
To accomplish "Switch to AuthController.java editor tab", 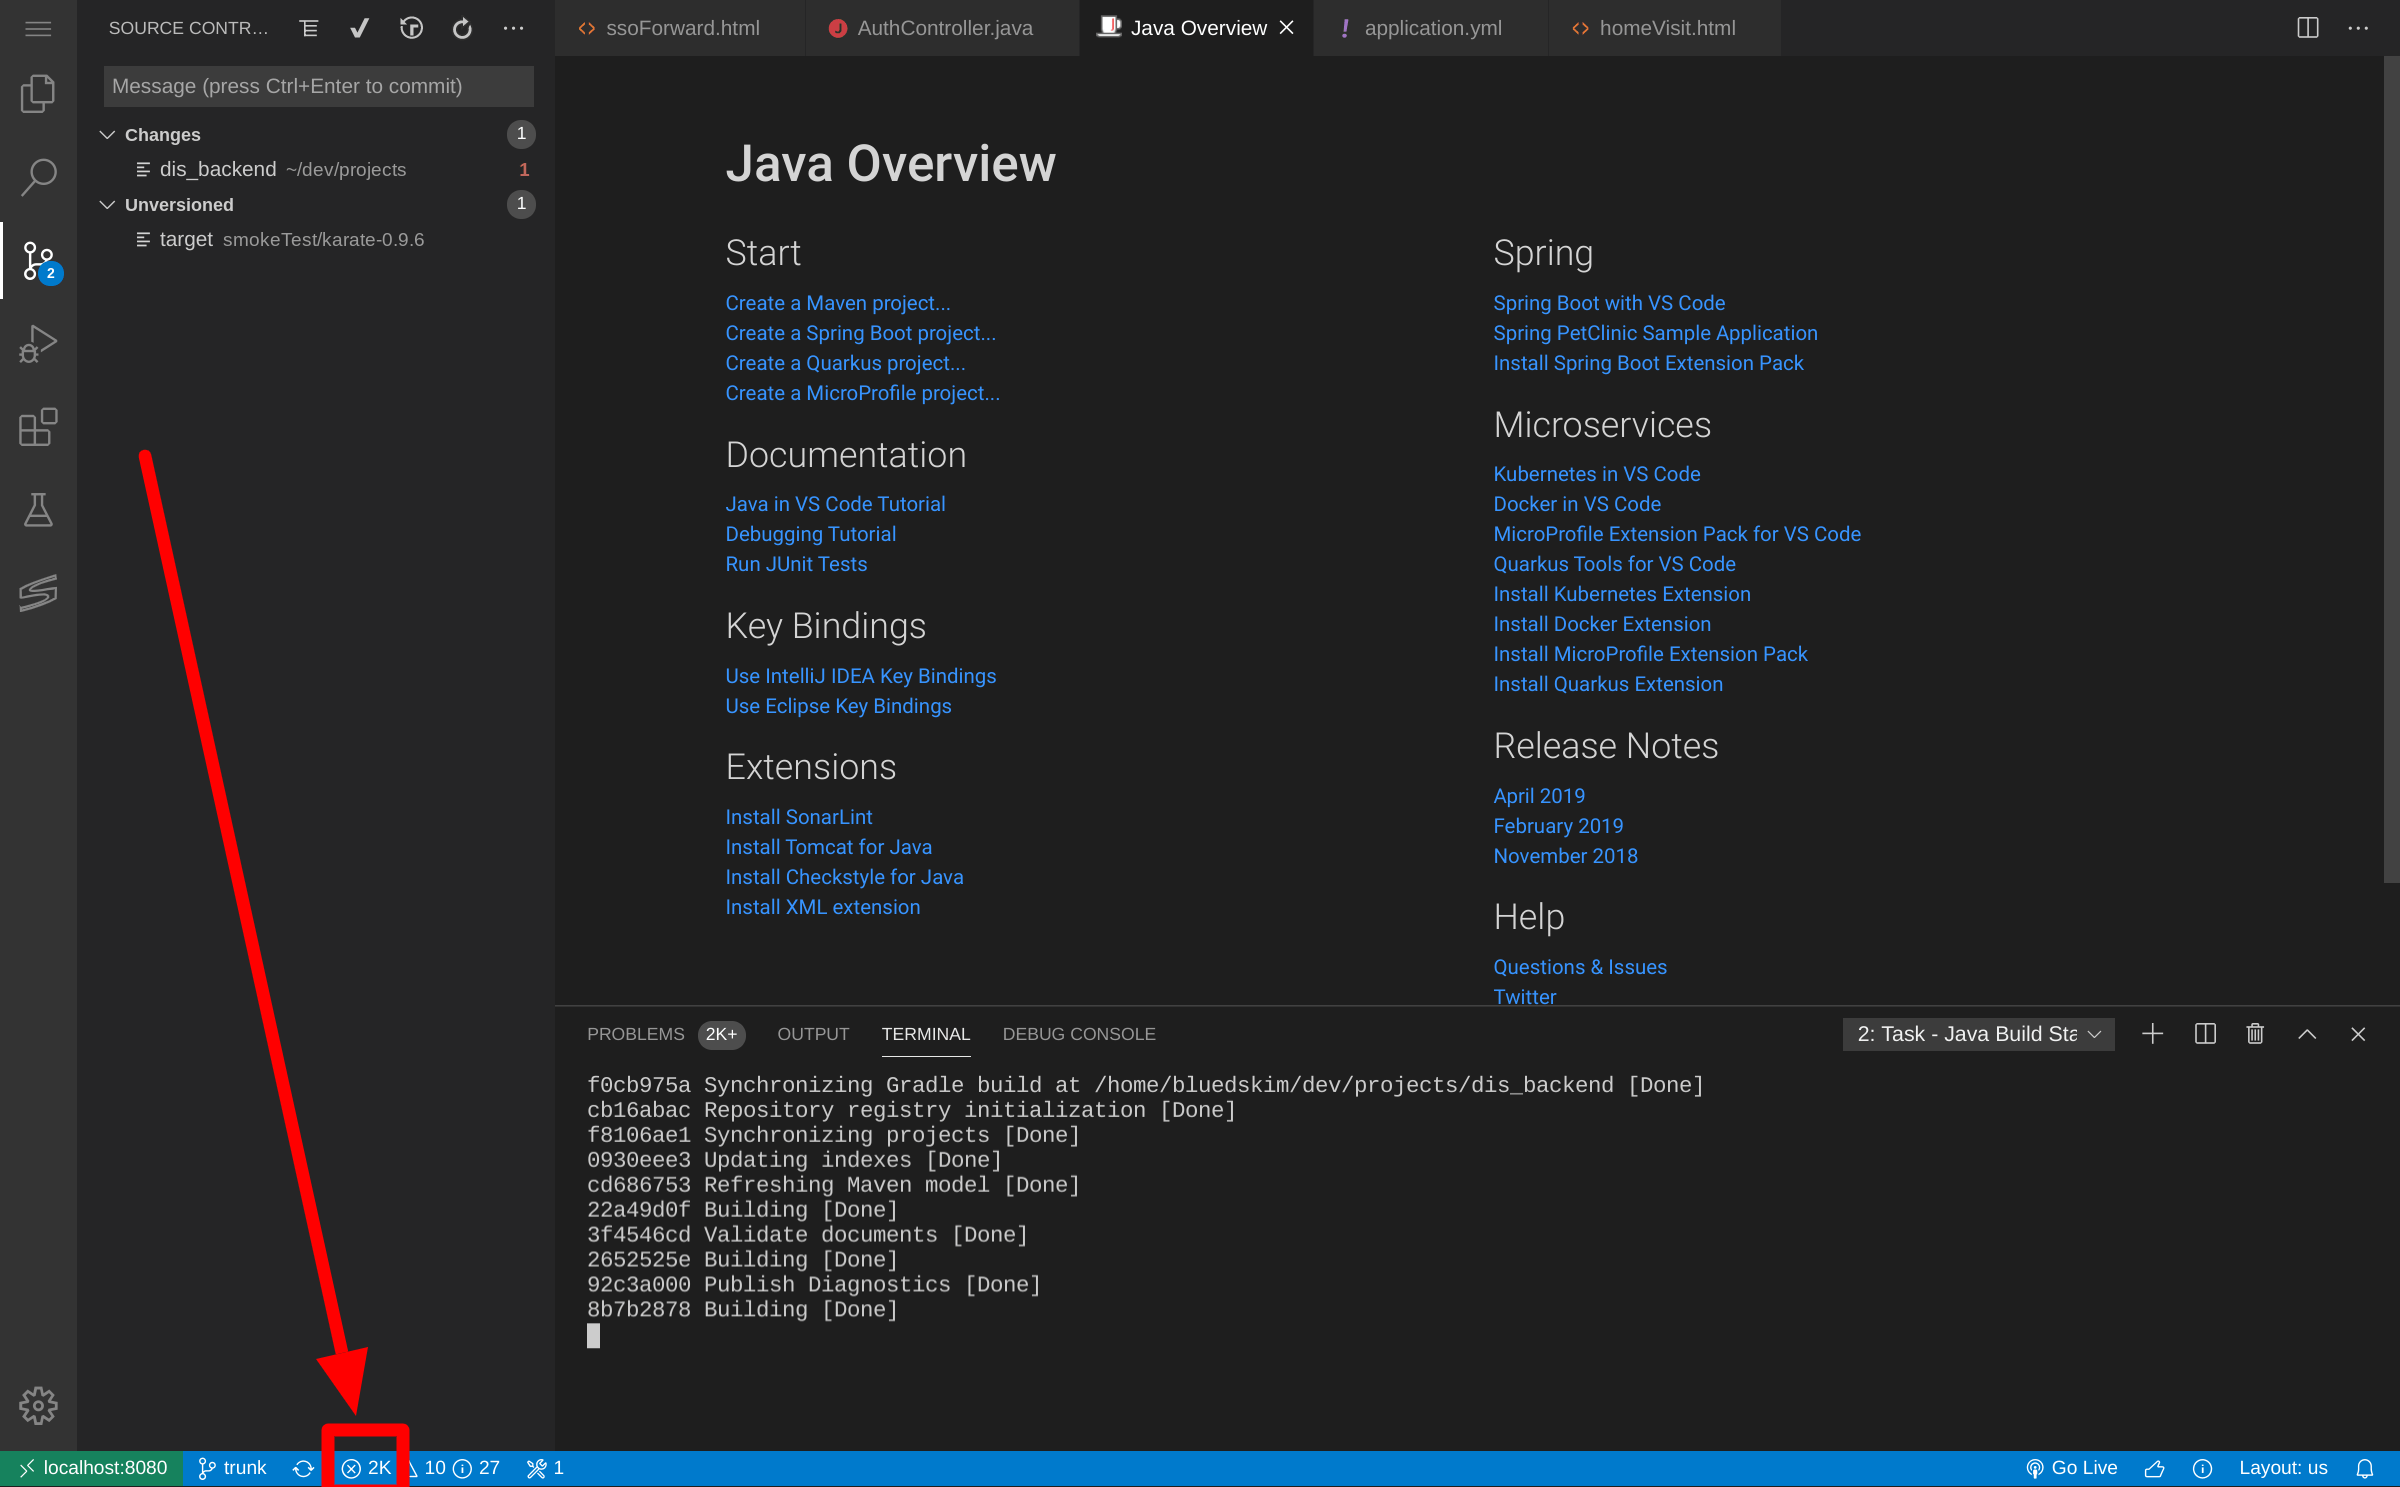I will [943, 28].
